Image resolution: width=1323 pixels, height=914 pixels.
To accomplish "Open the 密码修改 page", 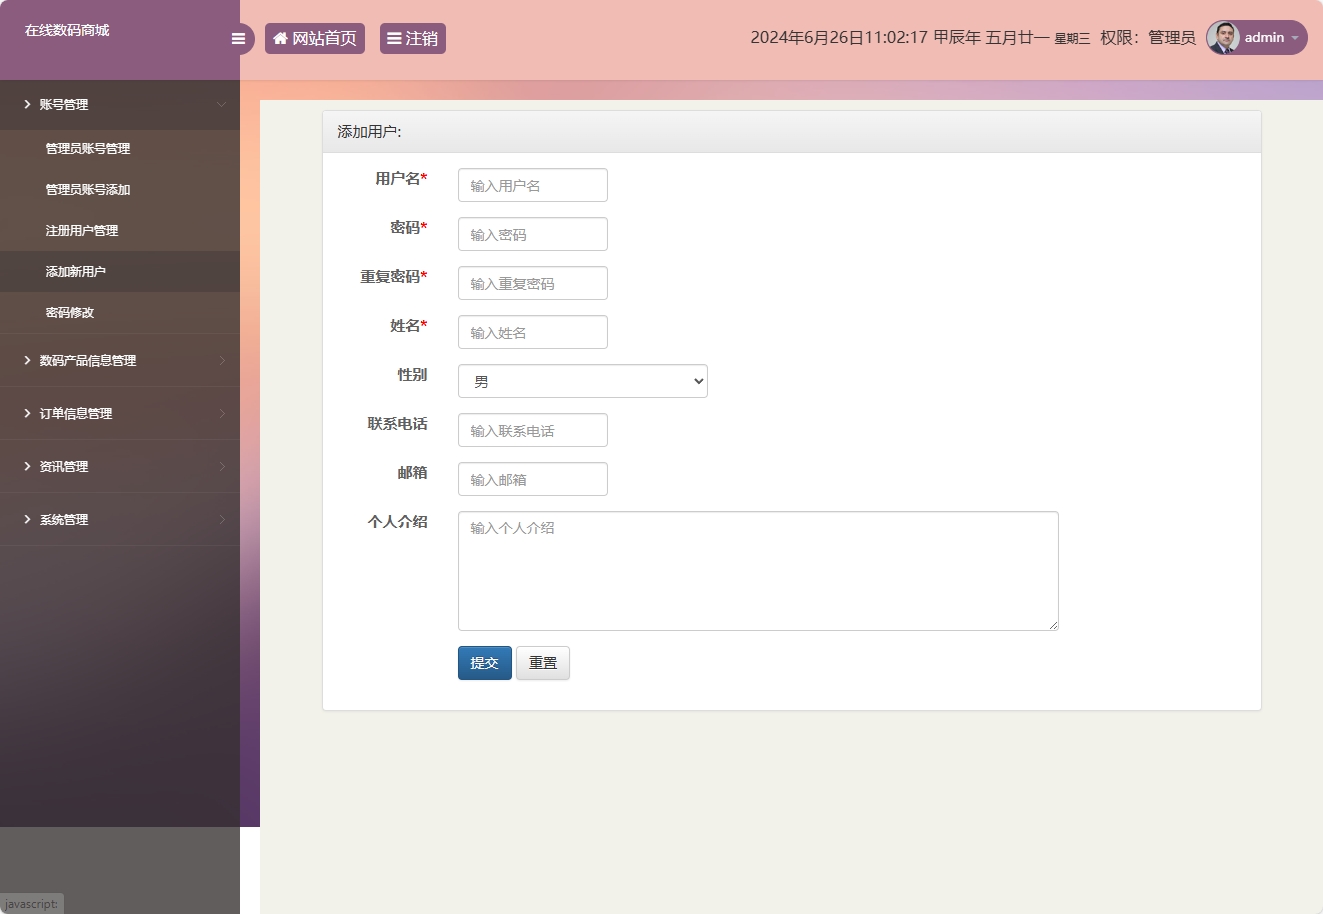I will click(x=69, y=312).
